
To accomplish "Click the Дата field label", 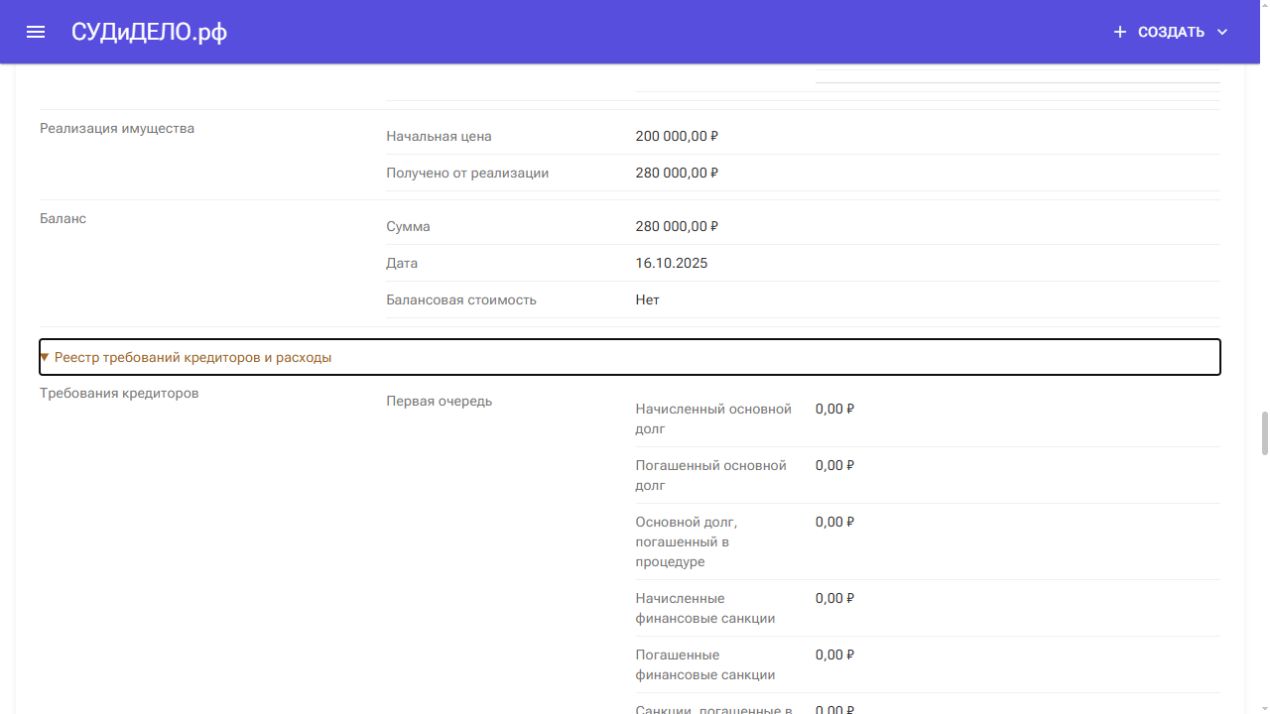I will pyautogui.click(x=402, y=263).
